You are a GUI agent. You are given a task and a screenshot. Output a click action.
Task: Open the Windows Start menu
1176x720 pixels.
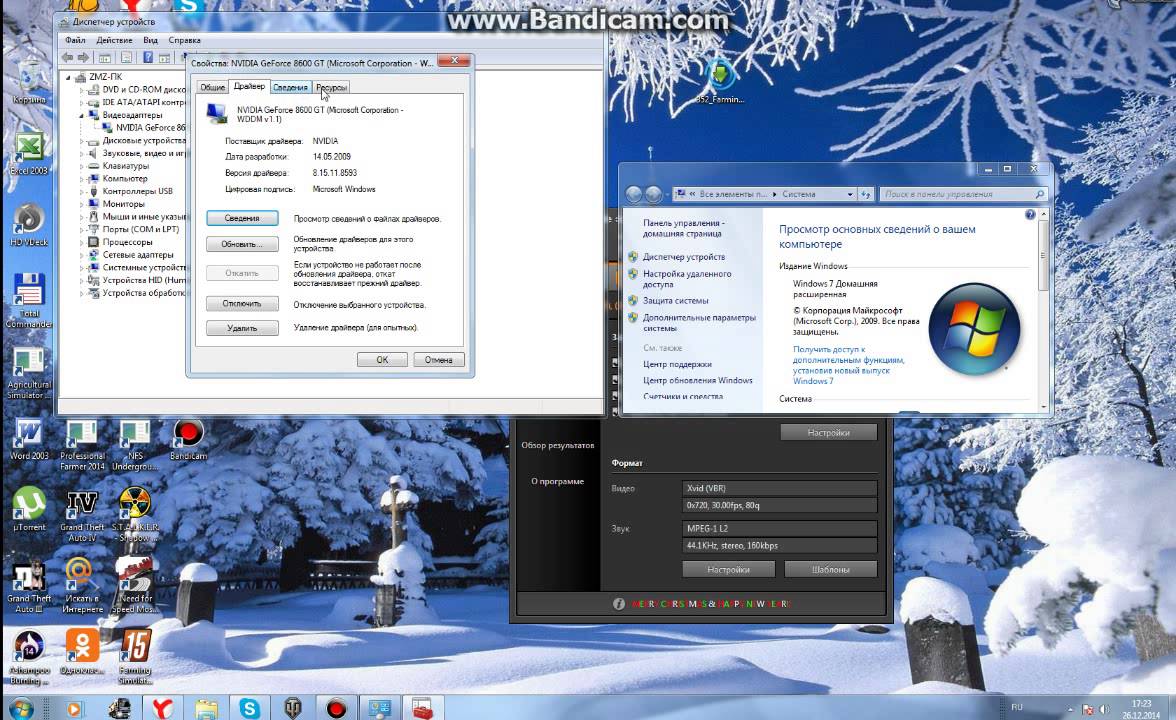coord(21,708)
